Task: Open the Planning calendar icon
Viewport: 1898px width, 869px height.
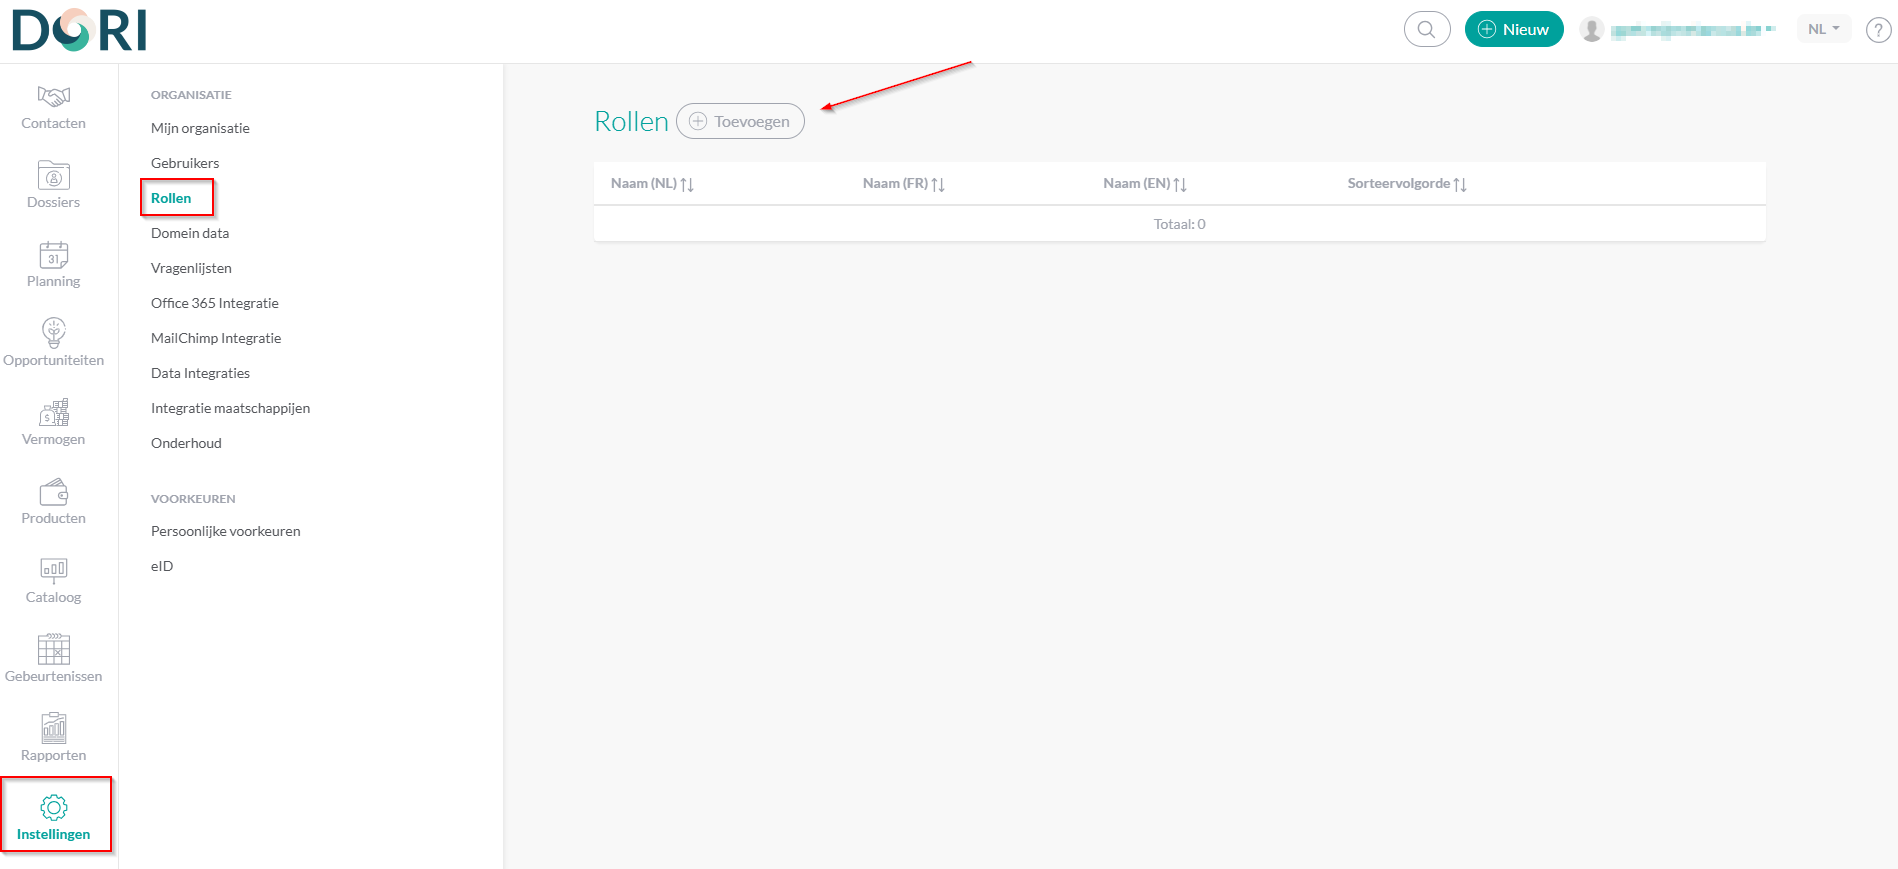Action: (54, 255)
